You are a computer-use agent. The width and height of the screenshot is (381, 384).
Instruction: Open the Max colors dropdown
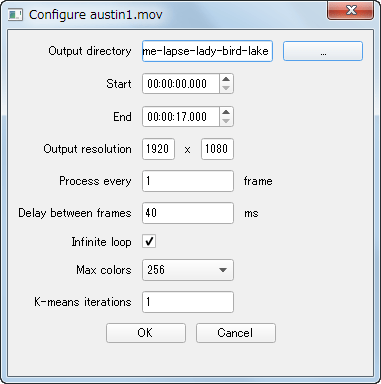pyautogui.click(x=188, y=270)
